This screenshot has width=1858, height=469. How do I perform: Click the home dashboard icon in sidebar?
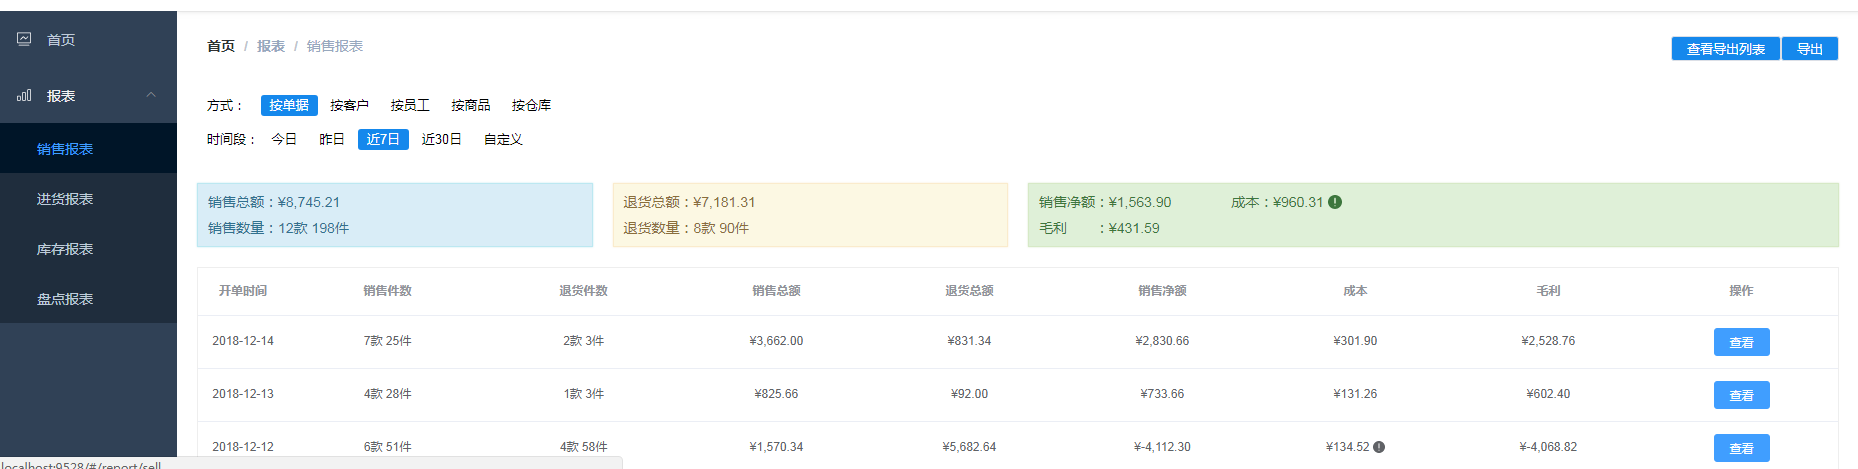click(x=24, y=39)
